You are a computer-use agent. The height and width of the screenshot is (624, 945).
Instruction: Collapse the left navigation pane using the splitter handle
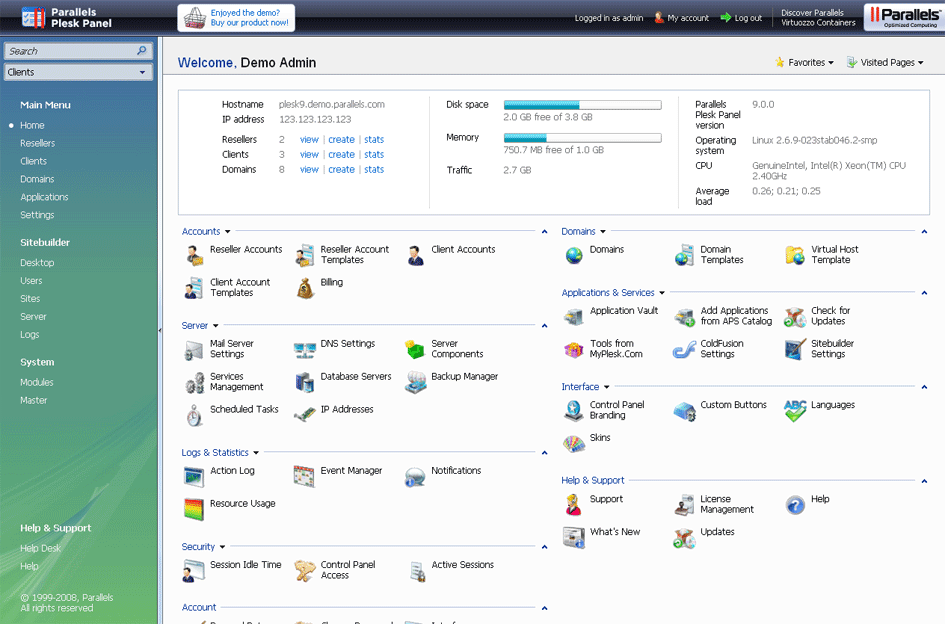160,330
